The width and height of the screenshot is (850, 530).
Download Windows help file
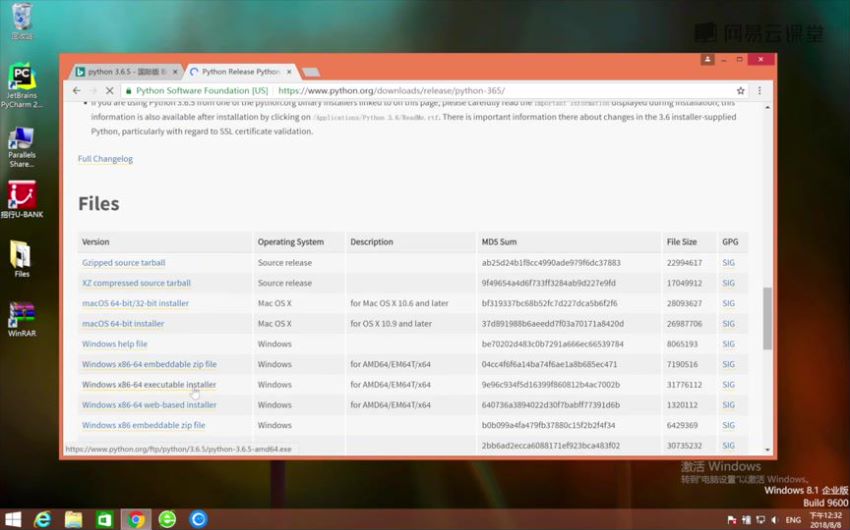point(114,344)
